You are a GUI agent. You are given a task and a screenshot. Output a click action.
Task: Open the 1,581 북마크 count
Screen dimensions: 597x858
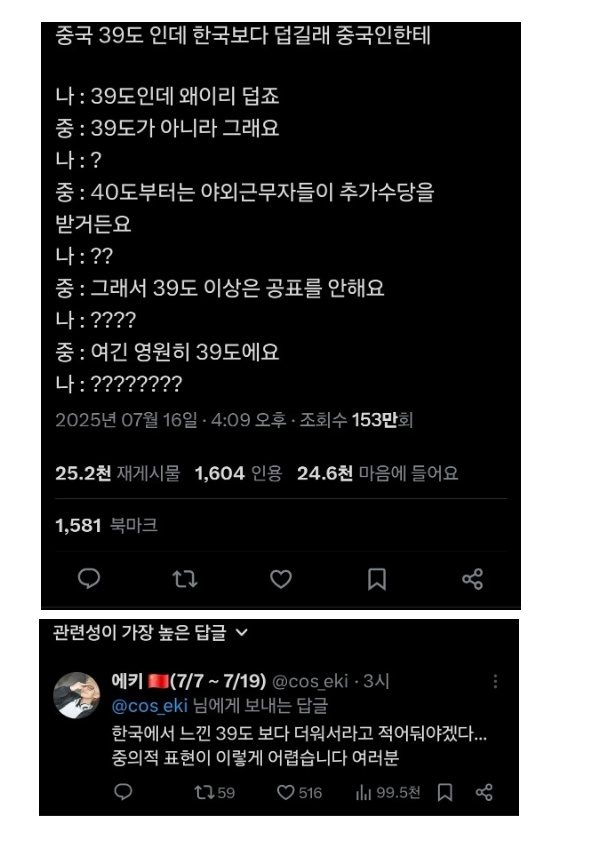106,525
